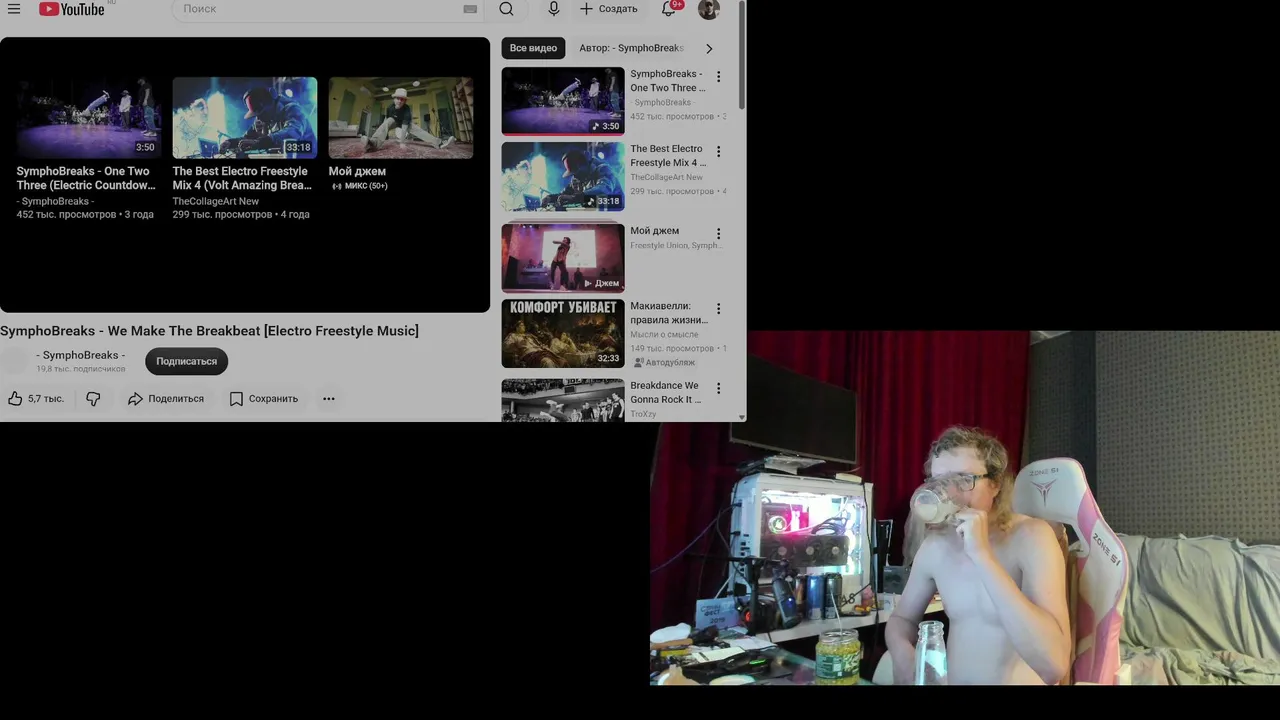Open more options for Макиавелли video
This screenshot has height=720, width=1280.
click(718, 309)
